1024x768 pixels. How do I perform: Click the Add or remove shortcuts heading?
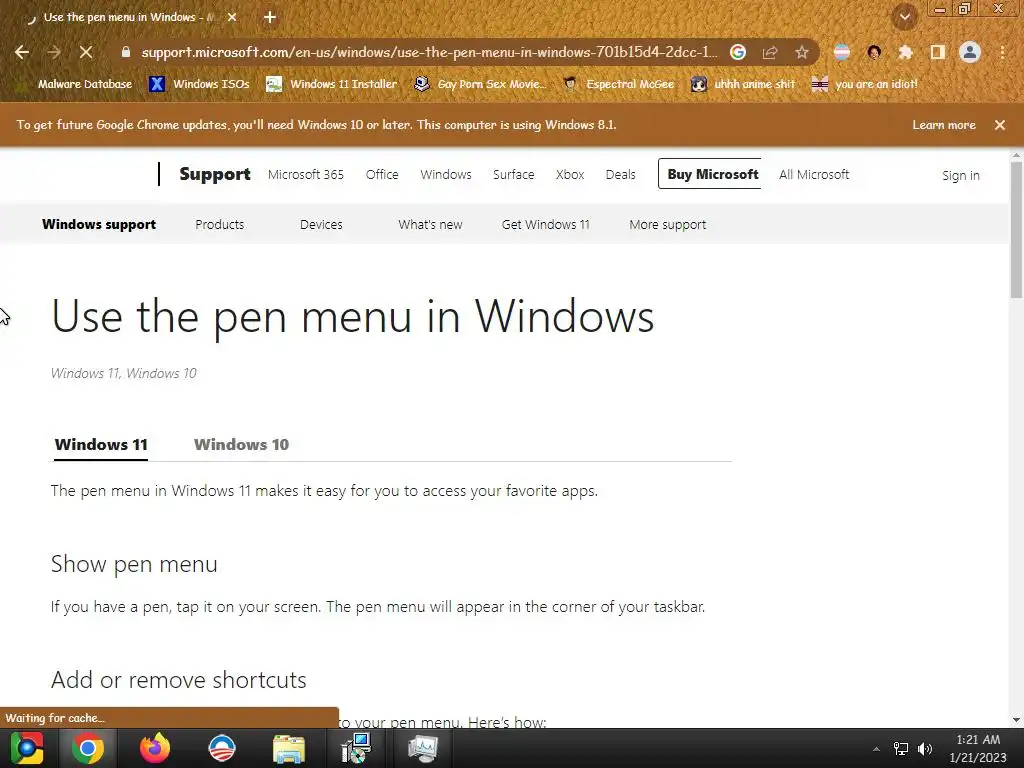click(x=178, y=680)
